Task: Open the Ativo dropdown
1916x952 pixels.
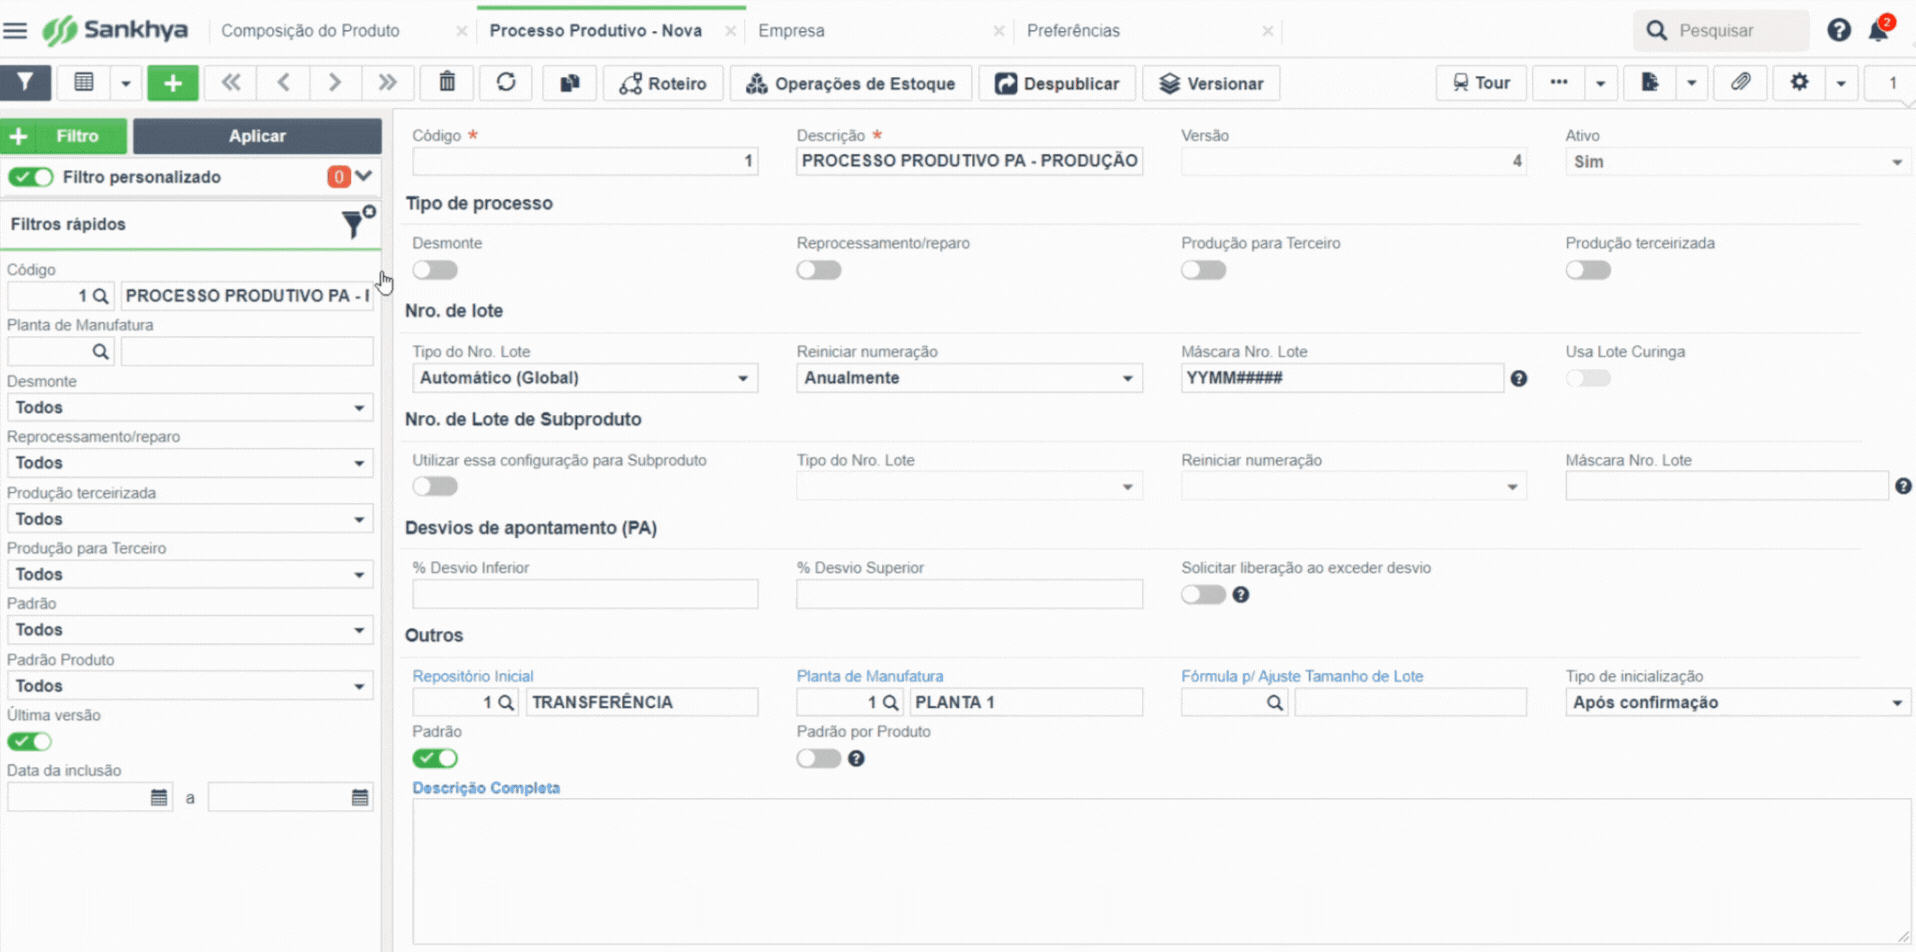Action: 1738,162
